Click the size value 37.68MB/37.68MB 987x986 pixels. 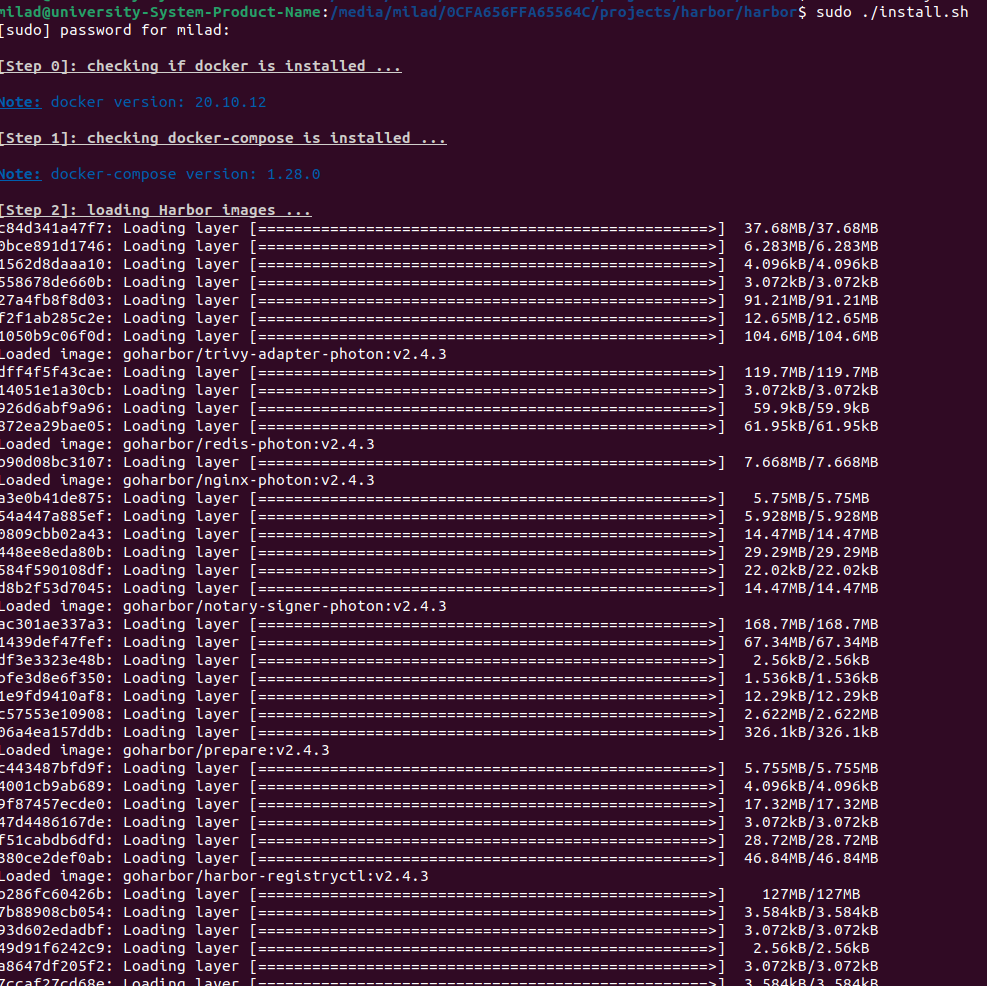811,228
